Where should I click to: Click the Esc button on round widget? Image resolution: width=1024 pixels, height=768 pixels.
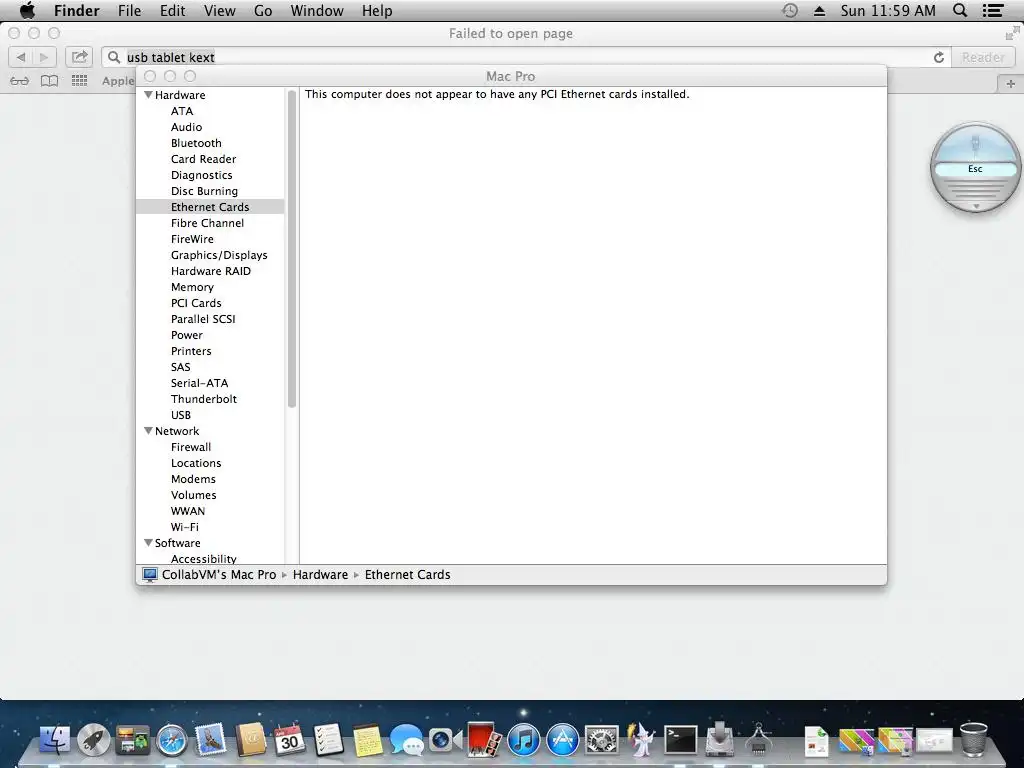[975, 168]
